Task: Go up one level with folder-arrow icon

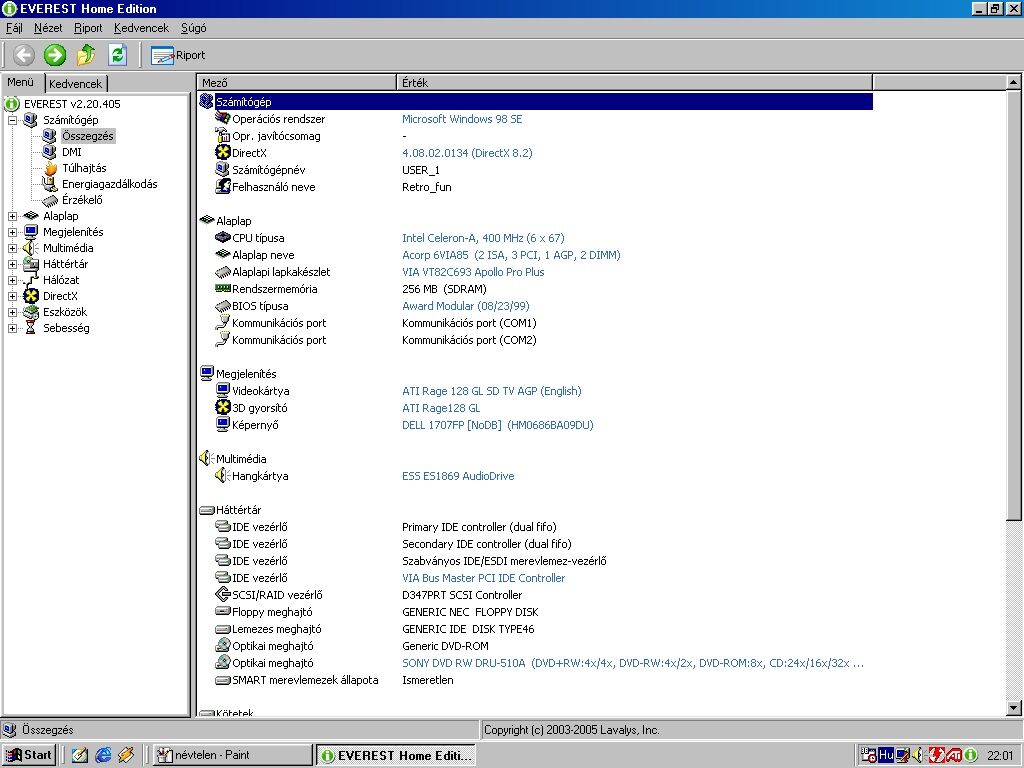Action: tap(86, 55)
